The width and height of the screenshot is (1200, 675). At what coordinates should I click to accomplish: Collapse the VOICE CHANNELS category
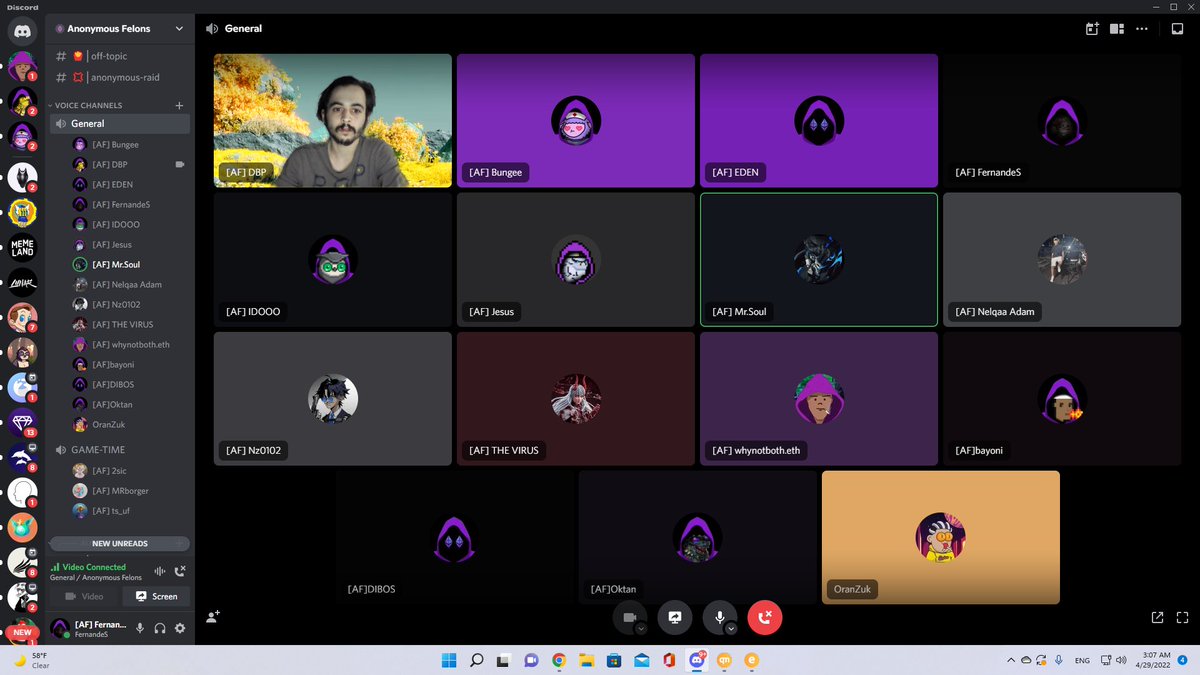pyautogui.click(x=88, y=105)
